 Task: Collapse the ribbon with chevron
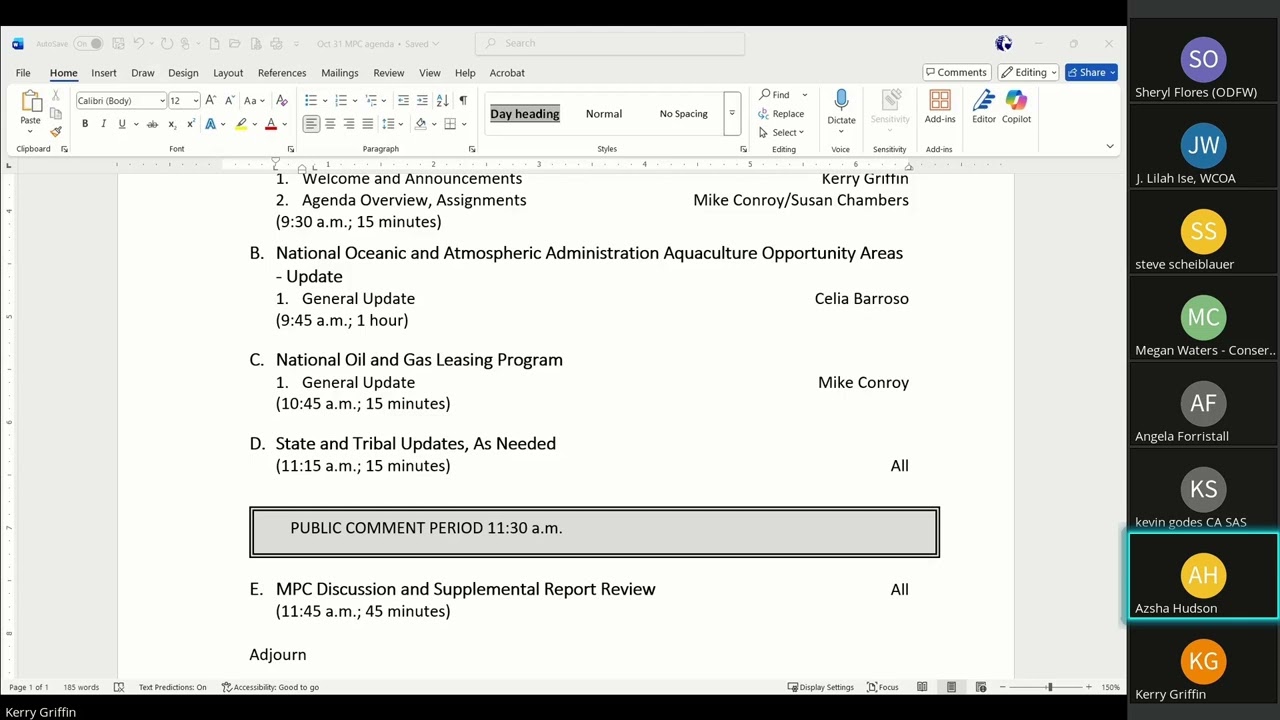pyautogui.click(x=1109, y=147)
